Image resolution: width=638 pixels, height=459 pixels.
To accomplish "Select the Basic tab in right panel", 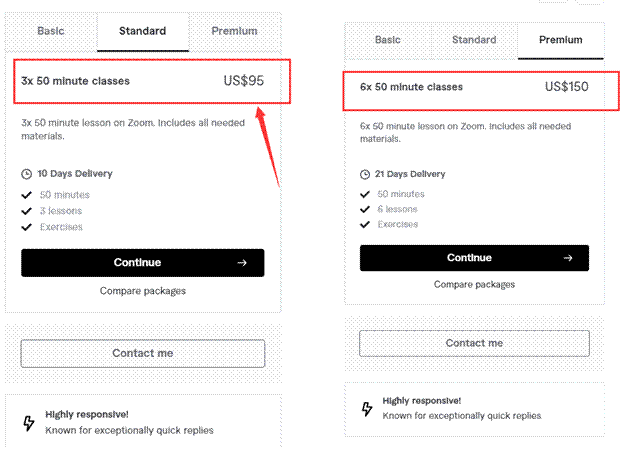I will [x=388, y=40].
